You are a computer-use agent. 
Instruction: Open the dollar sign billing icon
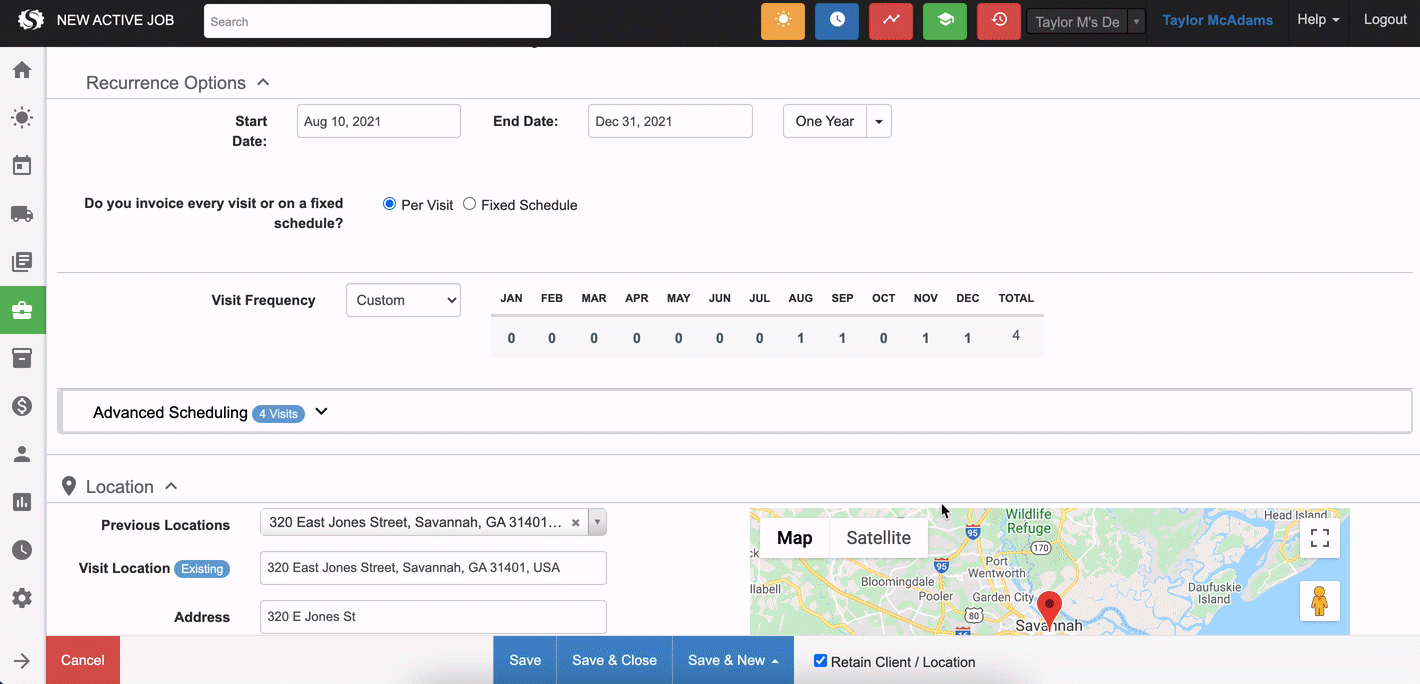click(22, 406)
